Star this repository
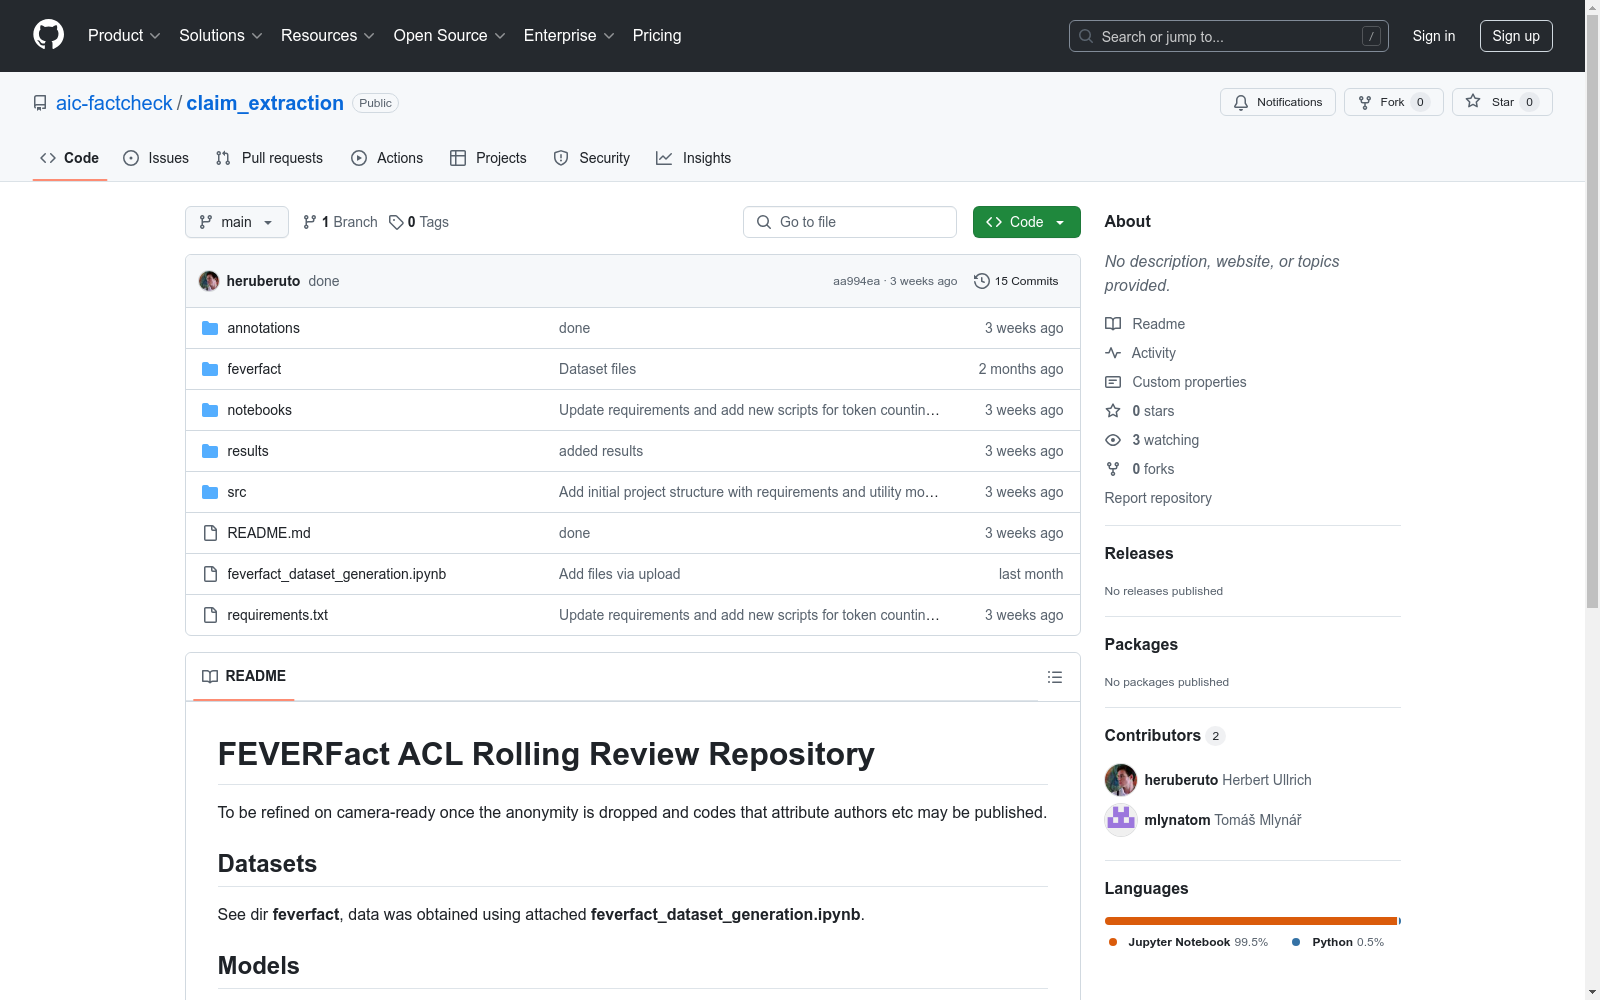This screenshot has height=1000, width=1600. pos(1502,102)
